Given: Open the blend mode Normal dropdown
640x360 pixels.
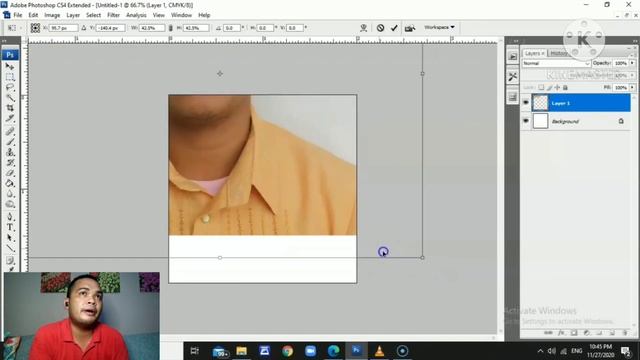Looking at the screenshot, I should 556,63.
